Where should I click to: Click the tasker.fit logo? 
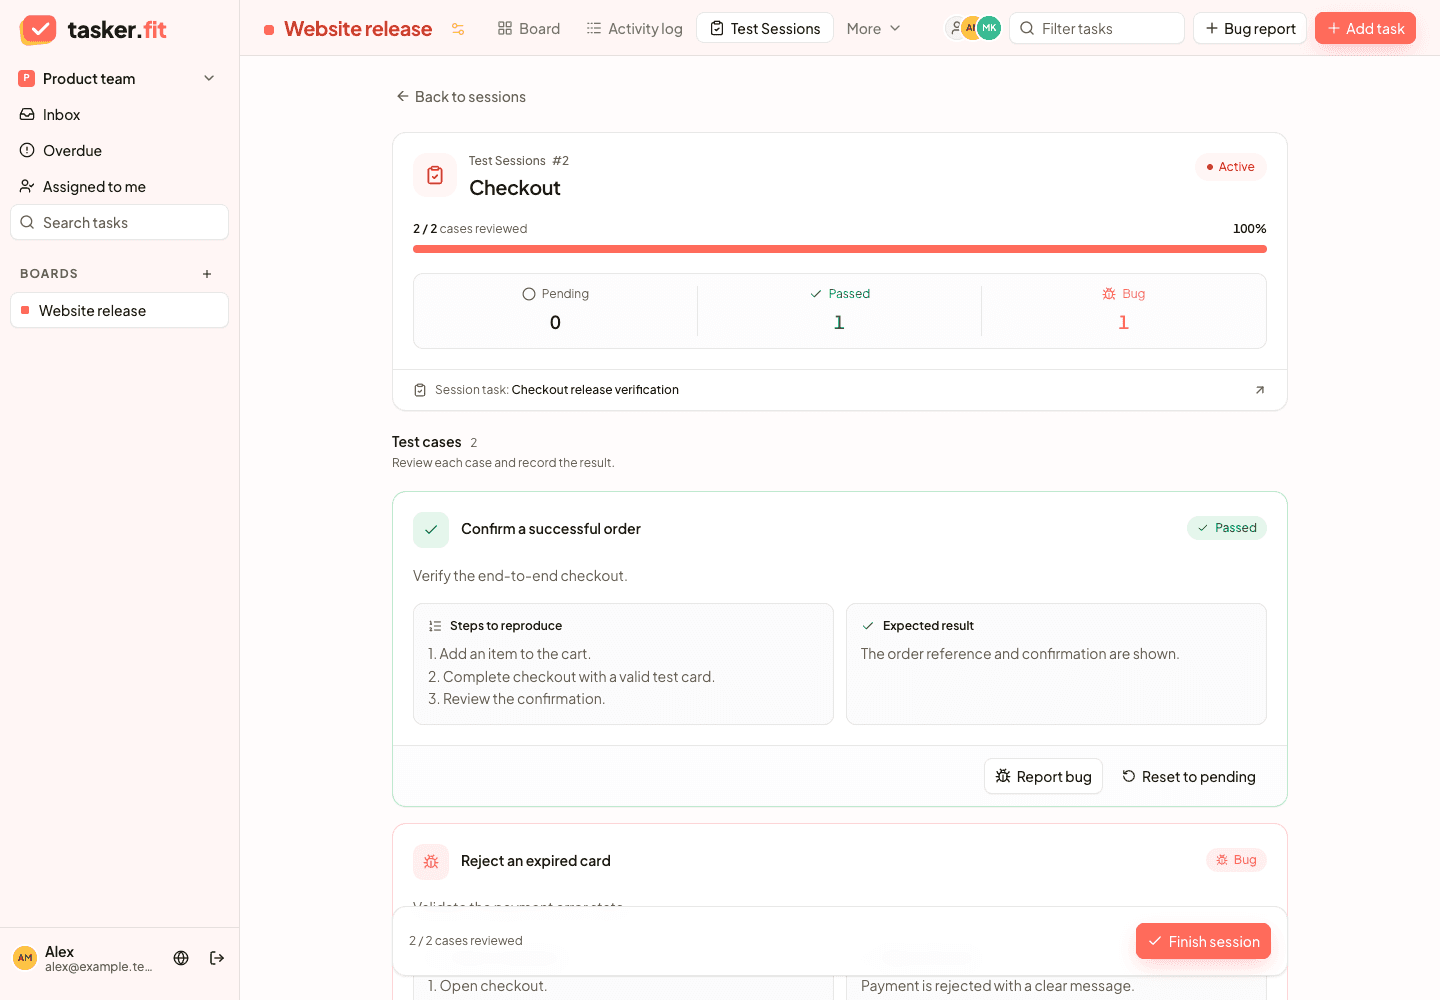[x=93, y=30]
